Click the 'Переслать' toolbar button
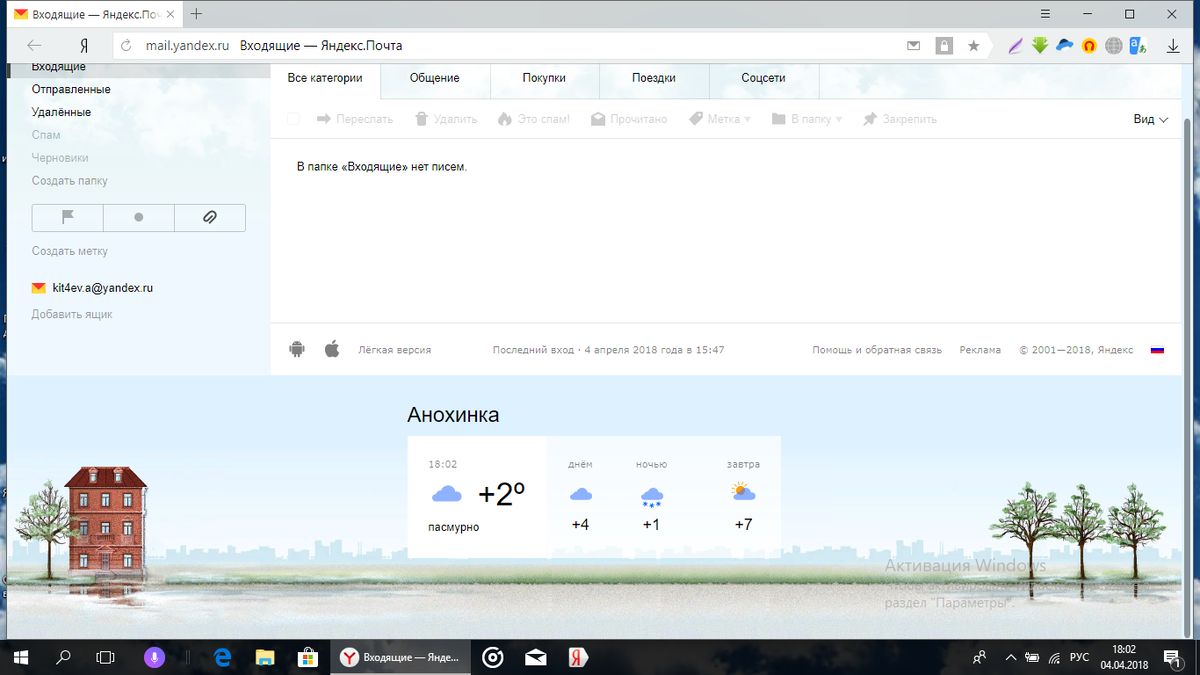This screenshot has height=675, width=1200. [355, 119]
